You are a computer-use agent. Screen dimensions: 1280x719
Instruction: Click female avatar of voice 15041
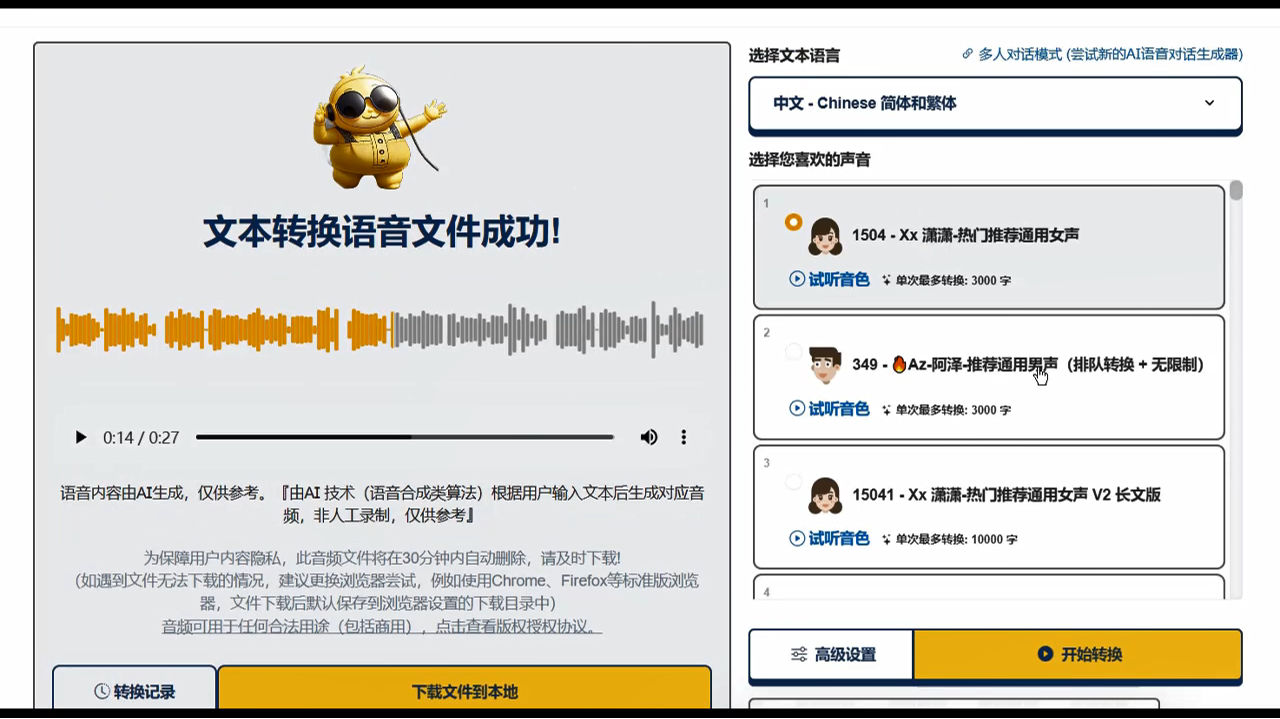pos(825,495)
